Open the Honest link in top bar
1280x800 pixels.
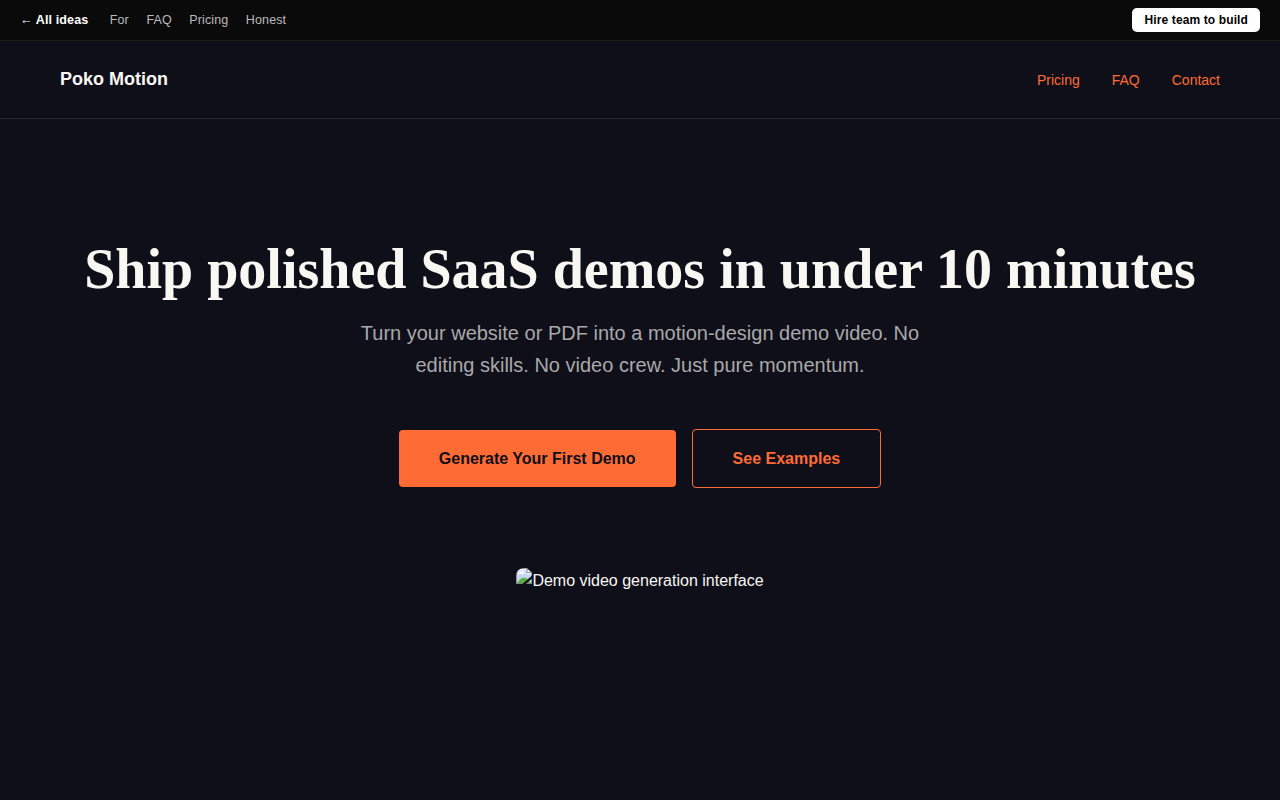pos(266,20)
